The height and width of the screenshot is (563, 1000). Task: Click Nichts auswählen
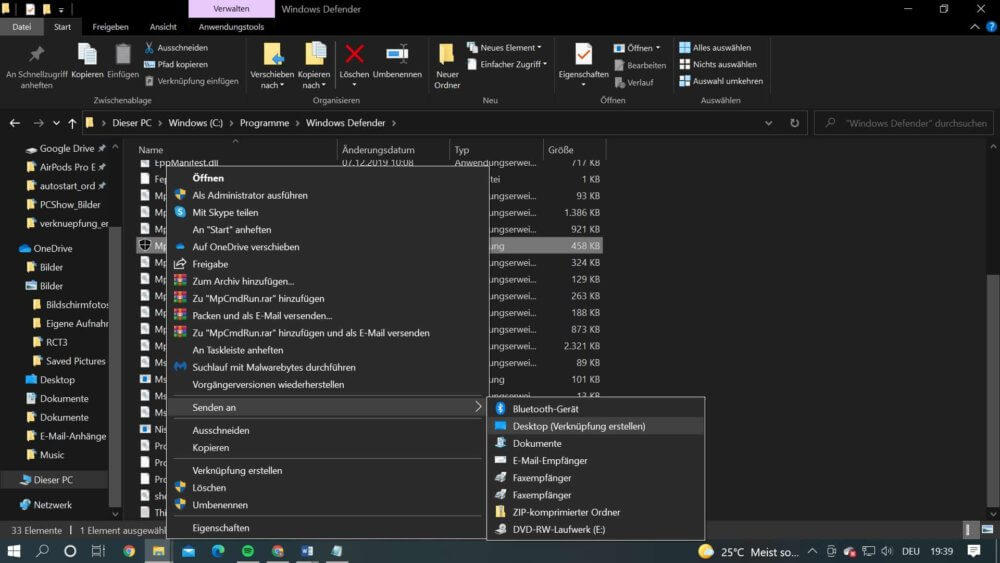point(717,64)
